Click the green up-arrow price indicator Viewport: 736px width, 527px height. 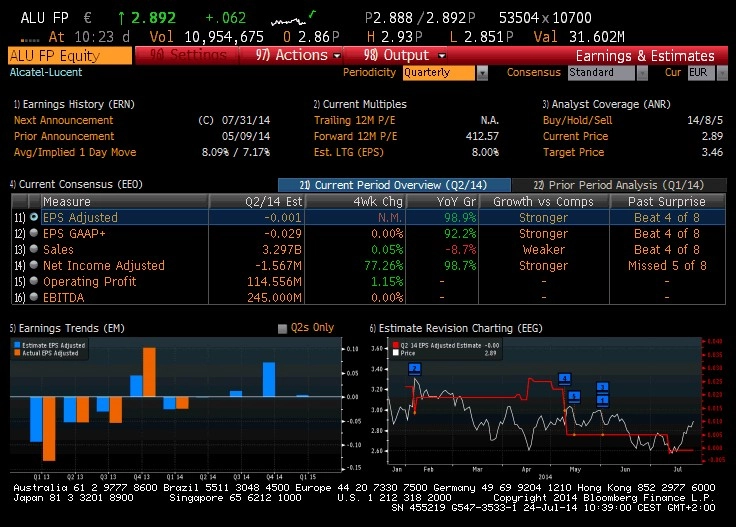(x=122, y=18)
